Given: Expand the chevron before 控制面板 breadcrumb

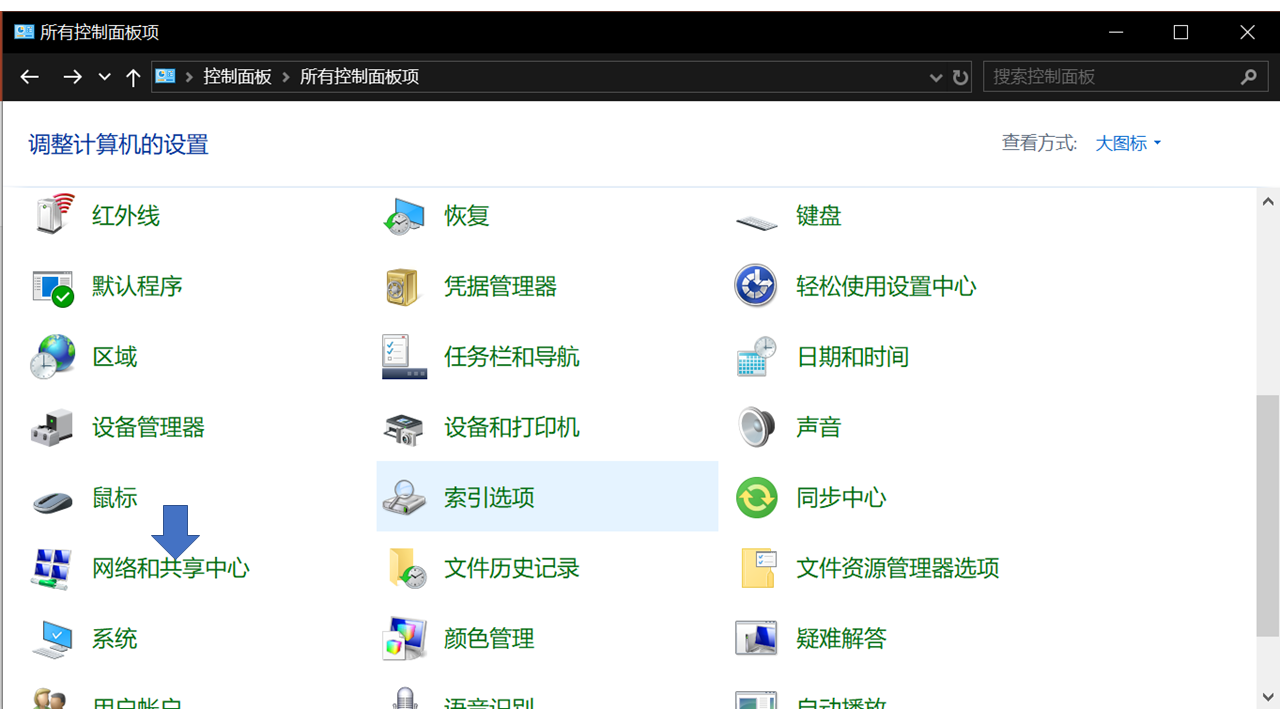Looking at the screenshot, I should point(189,77).
